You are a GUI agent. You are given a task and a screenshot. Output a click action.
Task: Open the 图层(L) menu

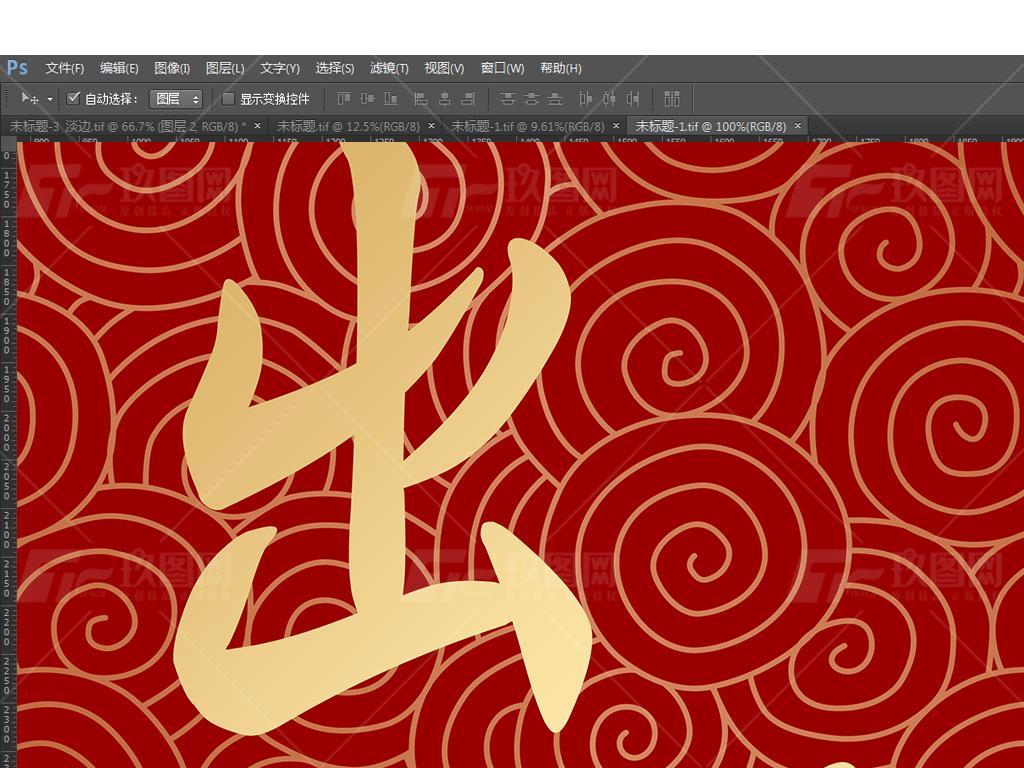click(225, 68)
